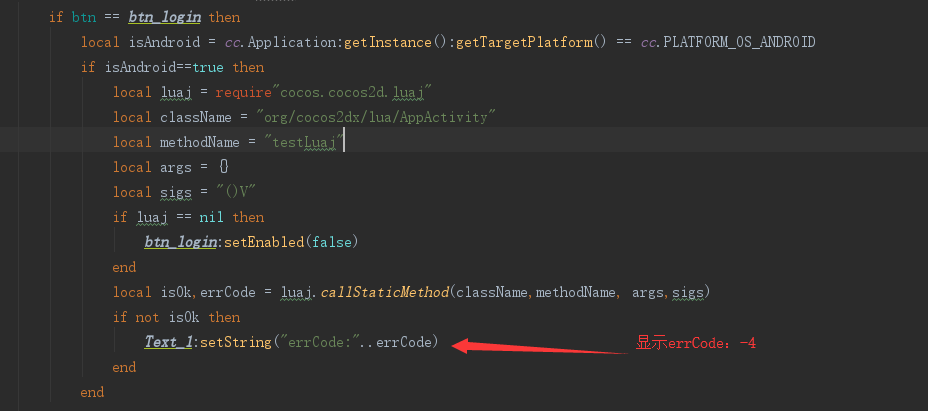Image resolution: width=928 pixels, height=411 pixels.
Task: Click the callStaticMethod function name
Action: point(384,292)
